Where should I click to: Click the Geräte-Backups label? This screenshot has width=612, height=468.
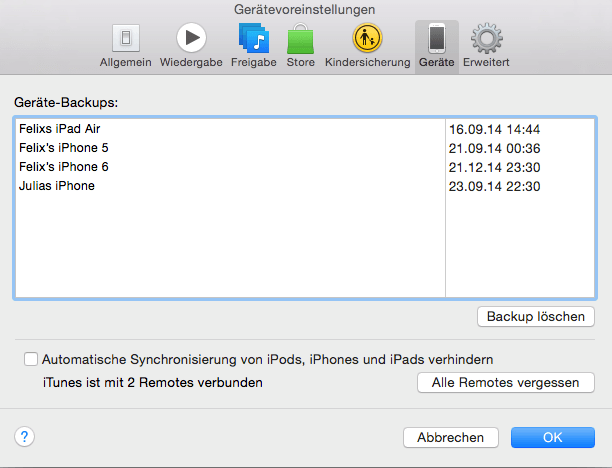pyautogui.click(x=66, y=103)
